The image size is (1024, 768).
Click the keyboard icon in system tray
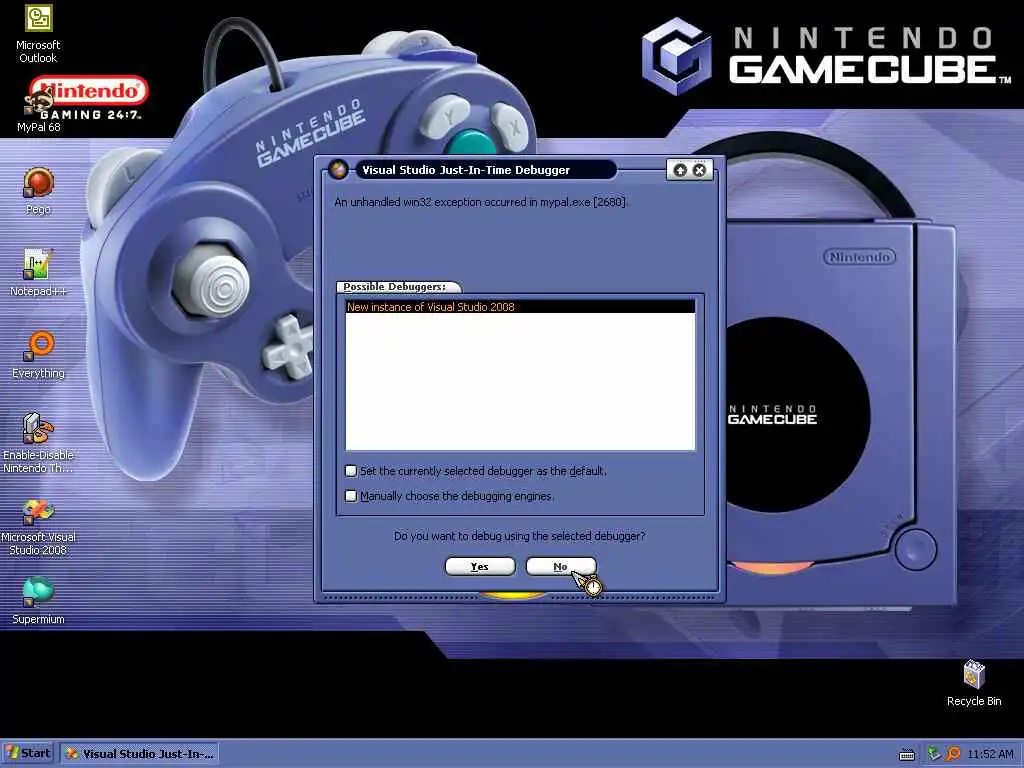click(906, 754)
